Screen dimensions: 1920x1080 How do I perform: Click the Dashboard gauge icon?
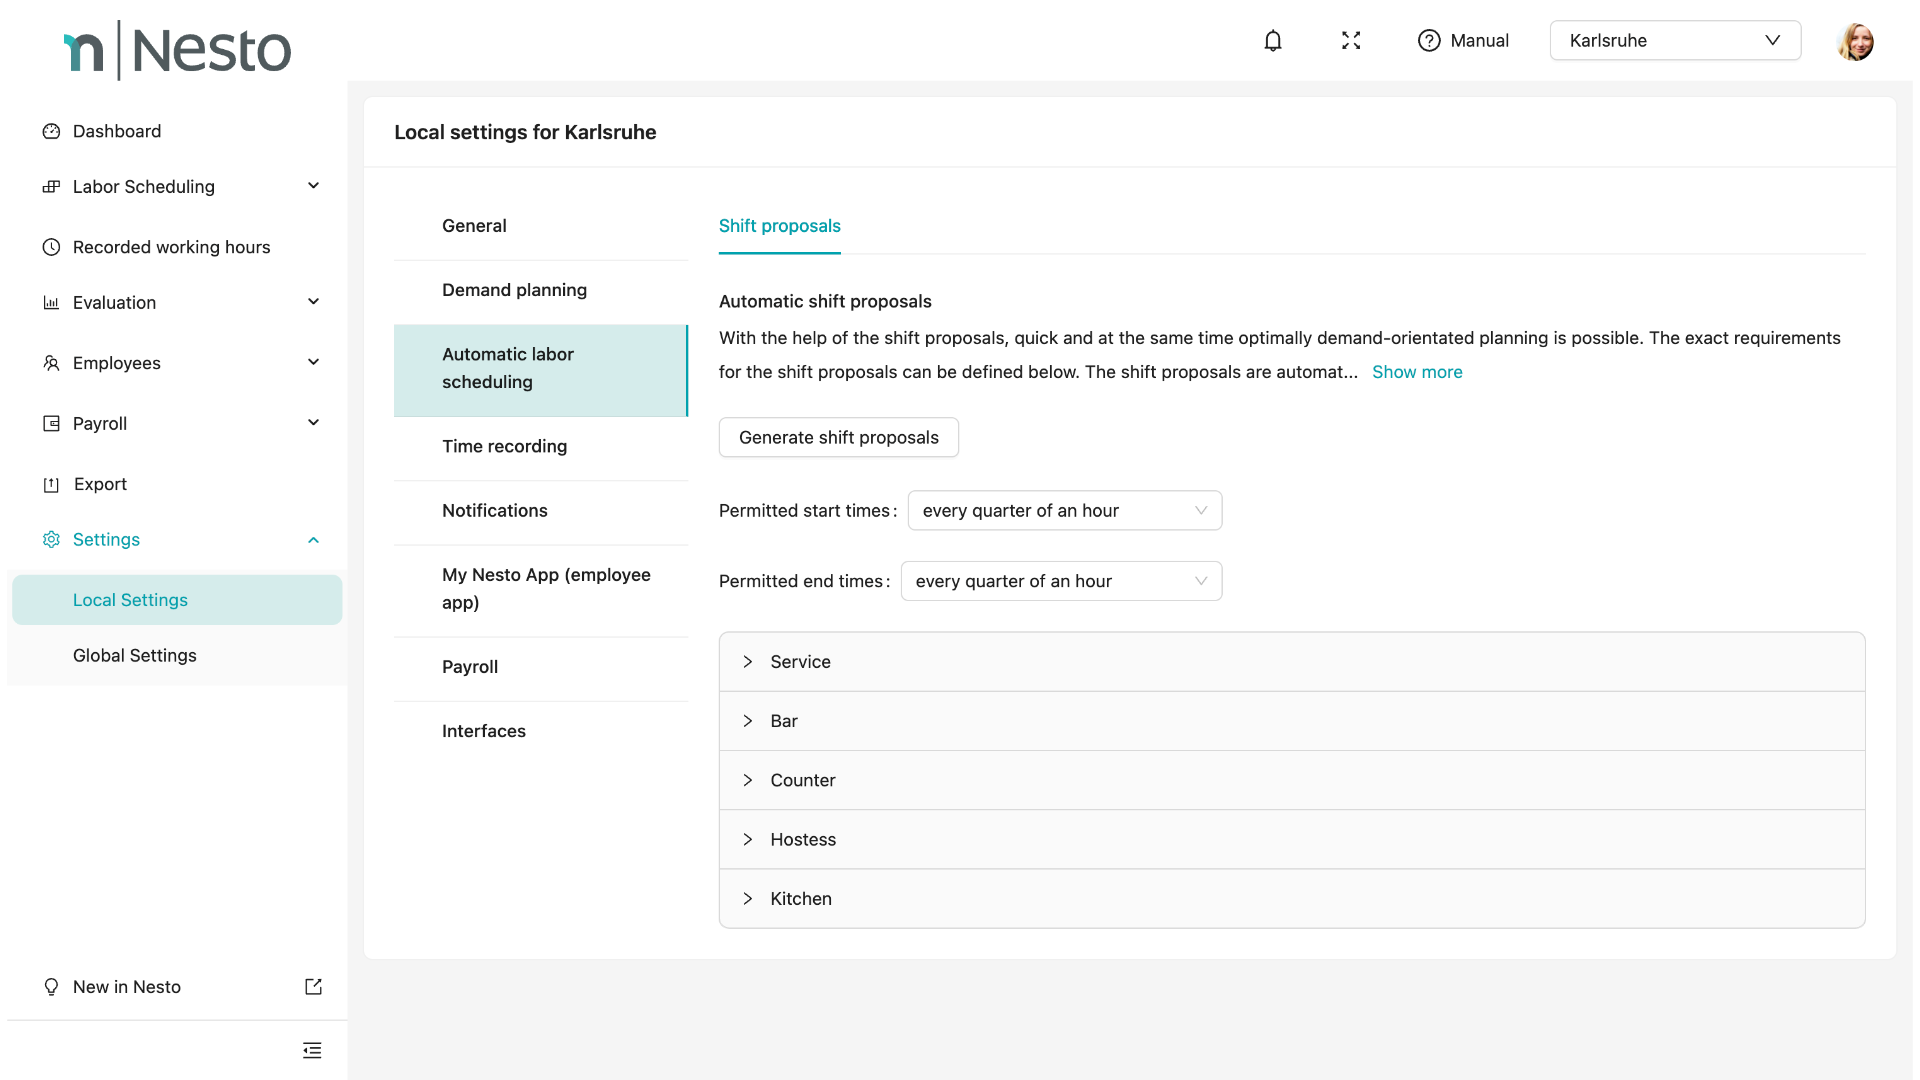click(x=51, y=131)
